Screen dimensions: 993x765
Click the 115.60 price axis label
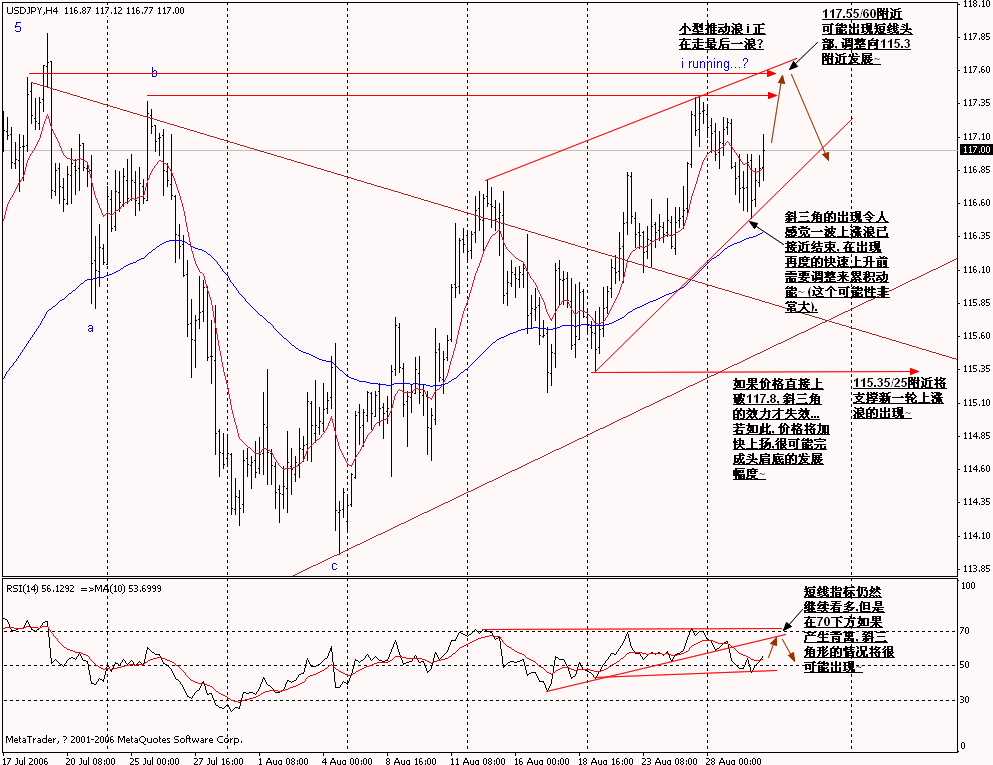(x=976, y=336)
